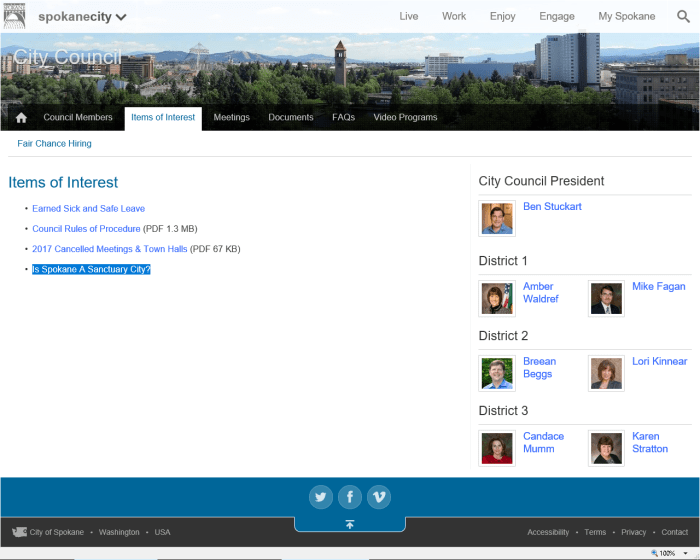Click the back-to-top arrow in footer
The width and height of the screenshot is (700, 560).
pos(349,524)
